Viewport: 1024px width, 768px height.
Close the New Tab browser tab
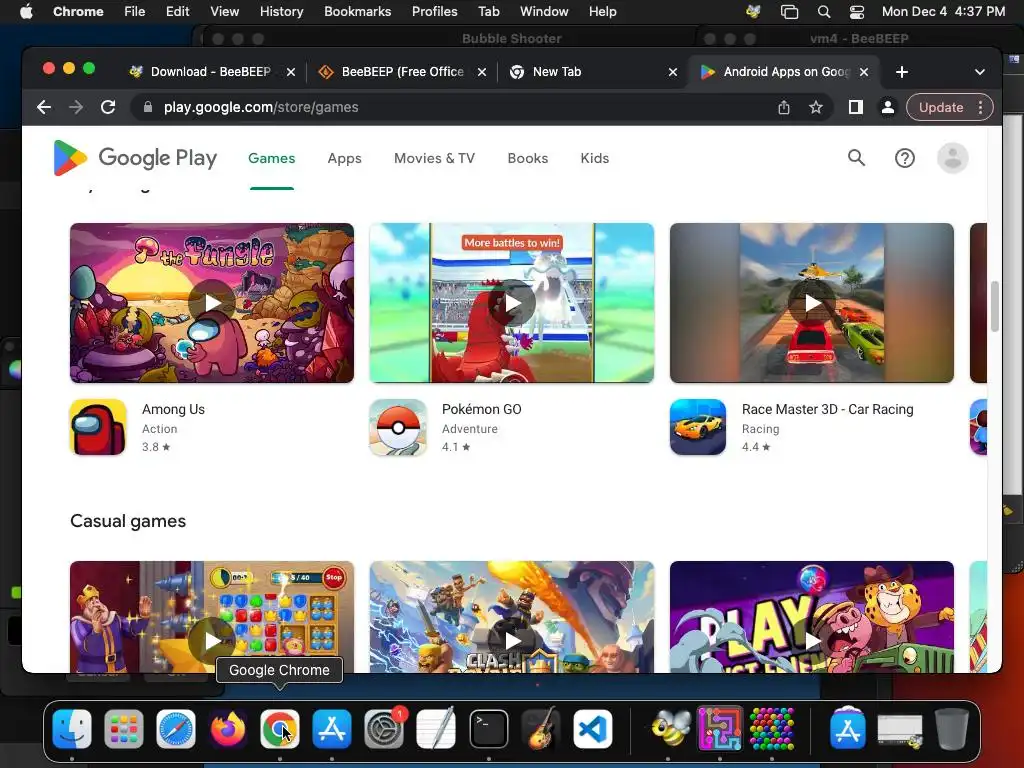pos(673,72)
